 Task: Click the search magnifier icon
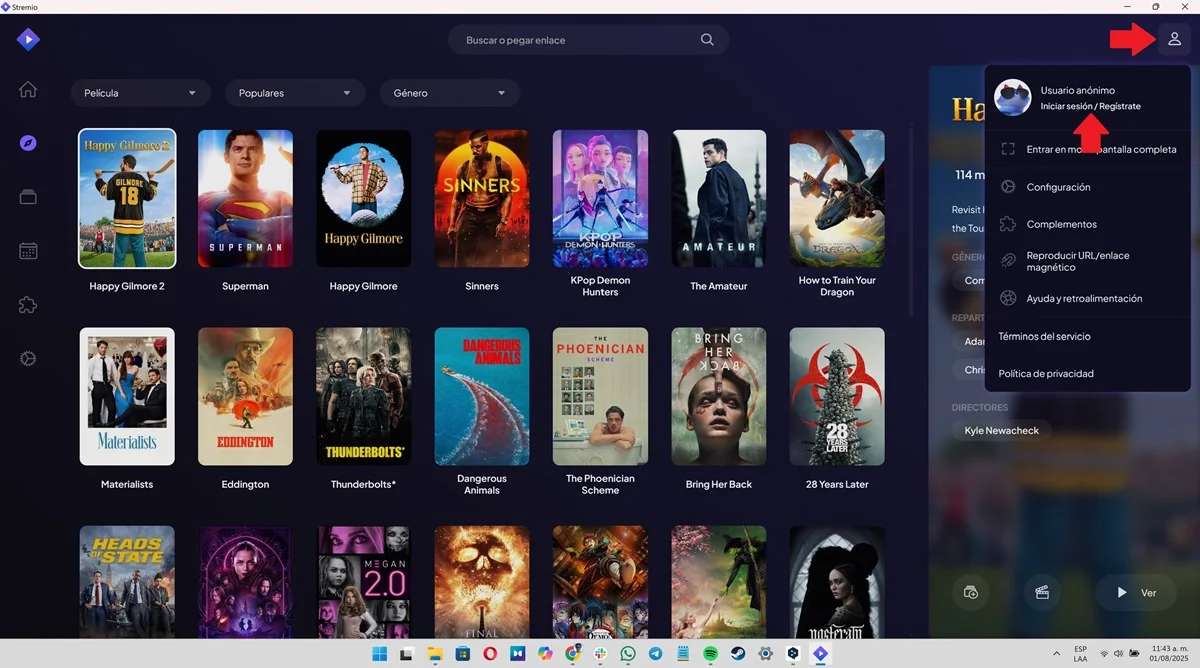pyautogui.click(x=707, y=40)
